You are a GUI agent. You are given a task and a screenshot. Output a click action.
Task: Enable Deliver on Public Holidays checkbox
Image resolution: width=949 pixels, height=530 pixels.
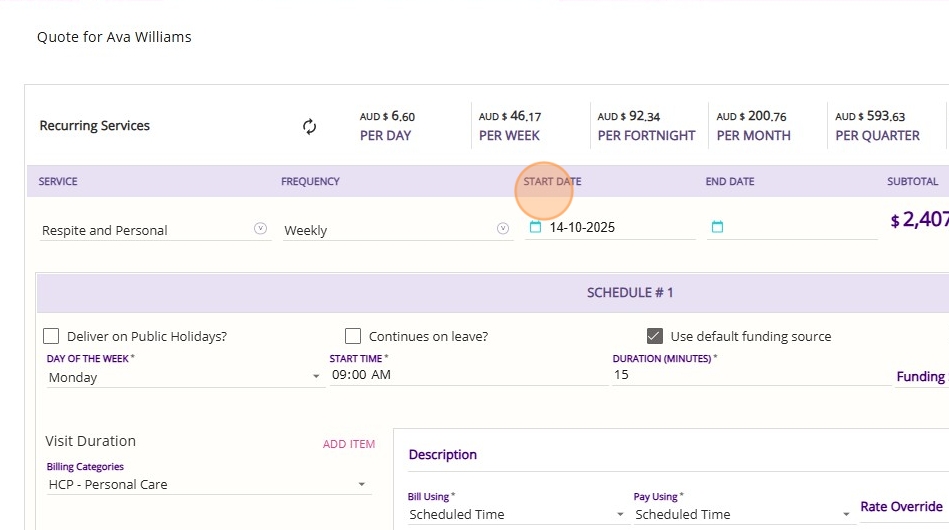[51, 336]
